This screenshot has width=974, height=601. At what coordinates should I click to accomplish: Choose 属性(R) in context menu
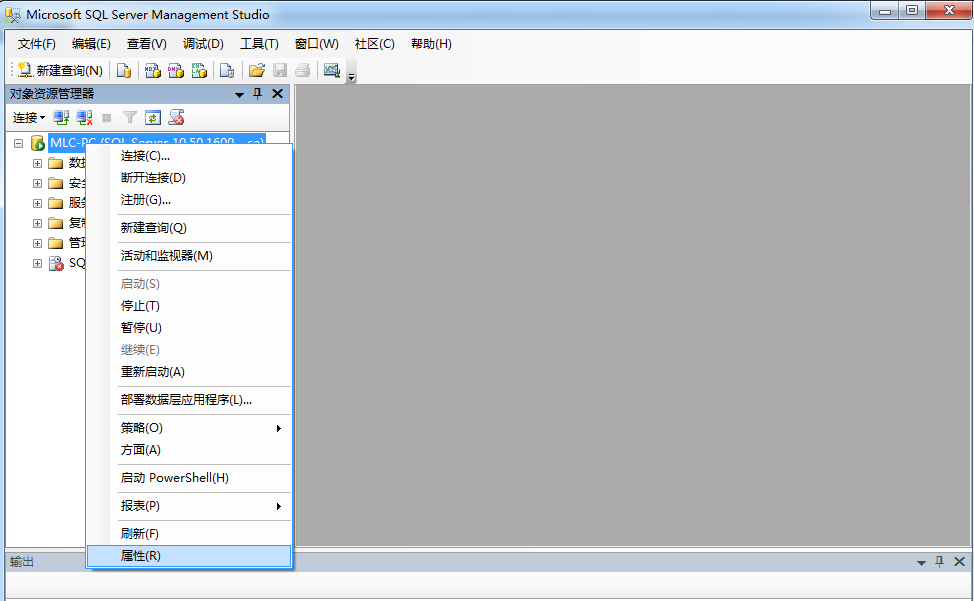[x=189, y=556]
